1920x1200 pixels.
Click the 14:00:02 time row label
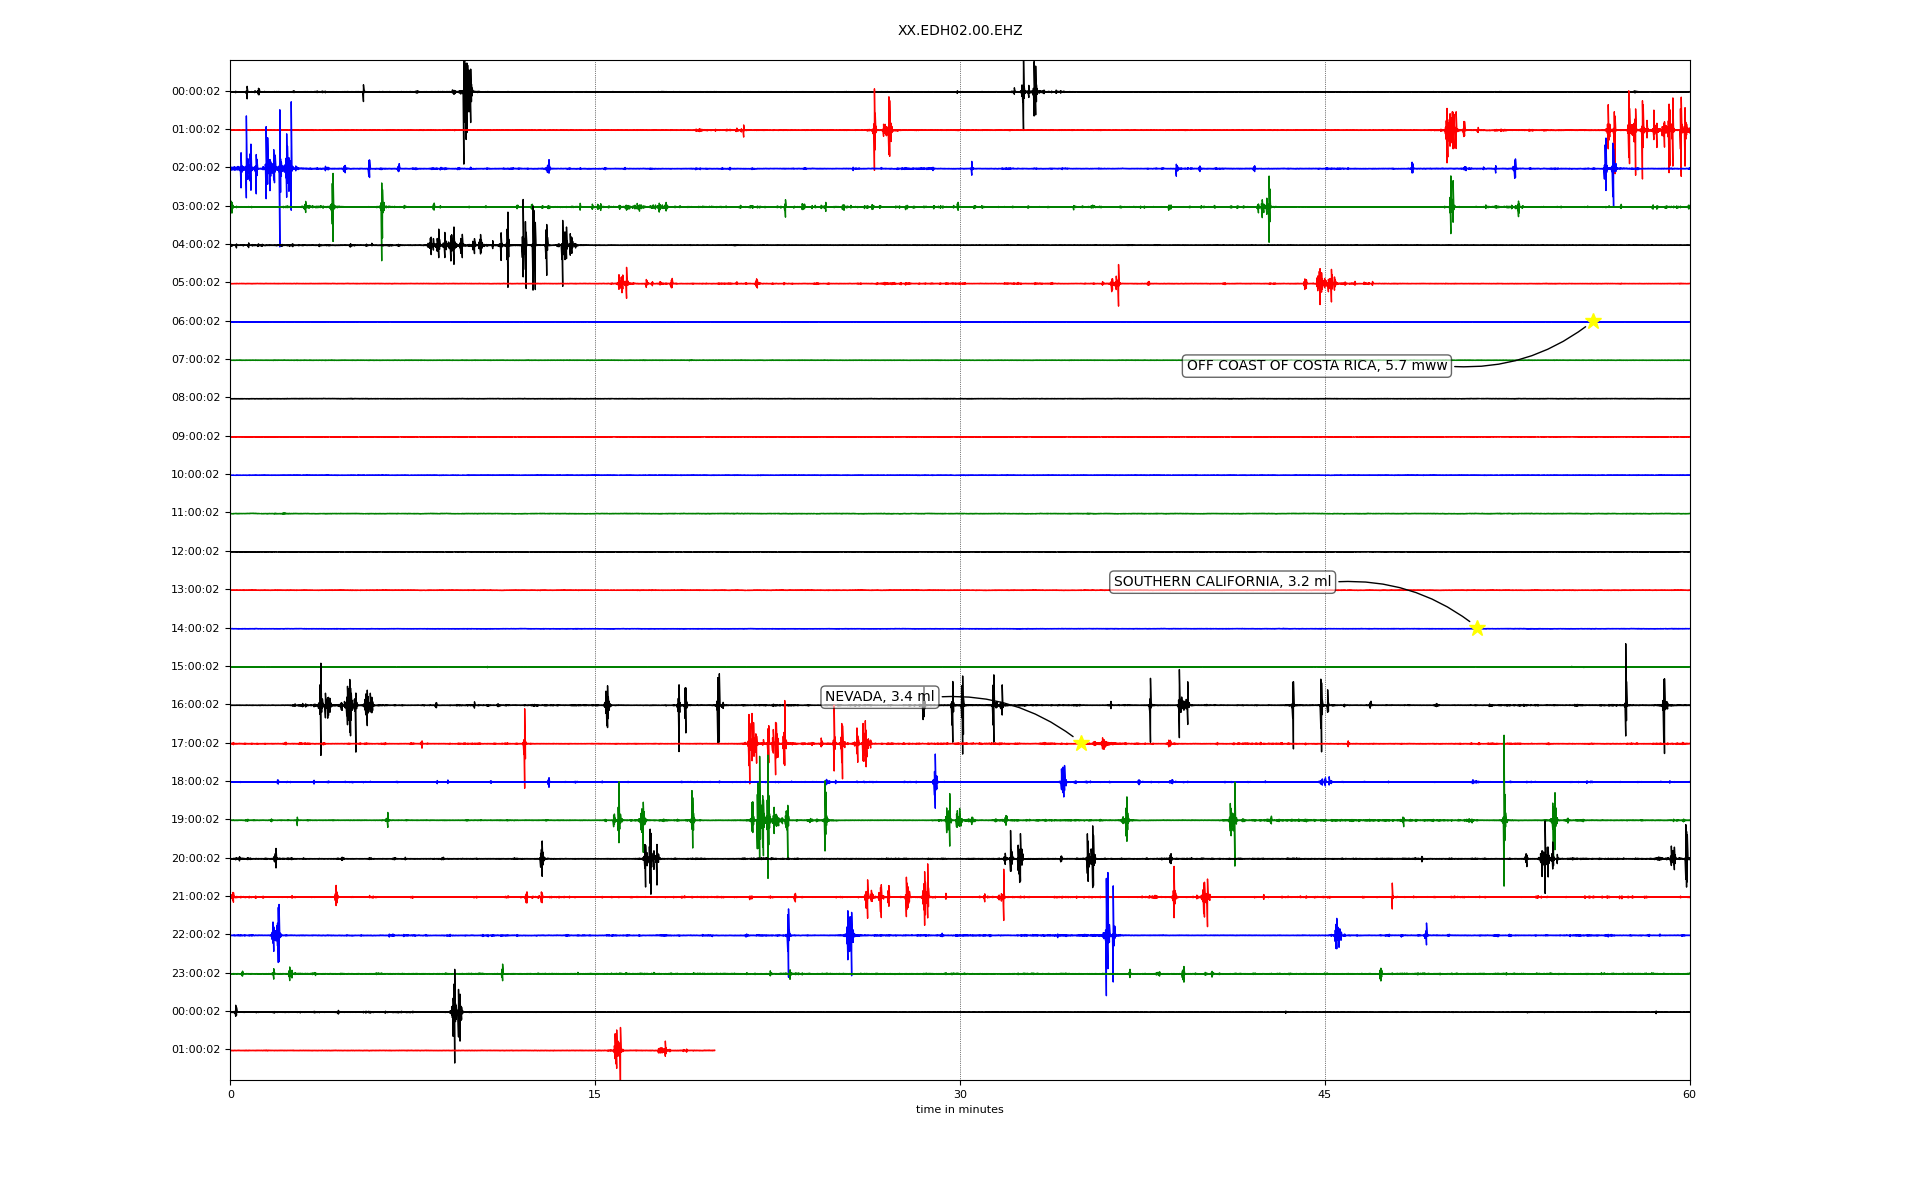click(195, 629)
